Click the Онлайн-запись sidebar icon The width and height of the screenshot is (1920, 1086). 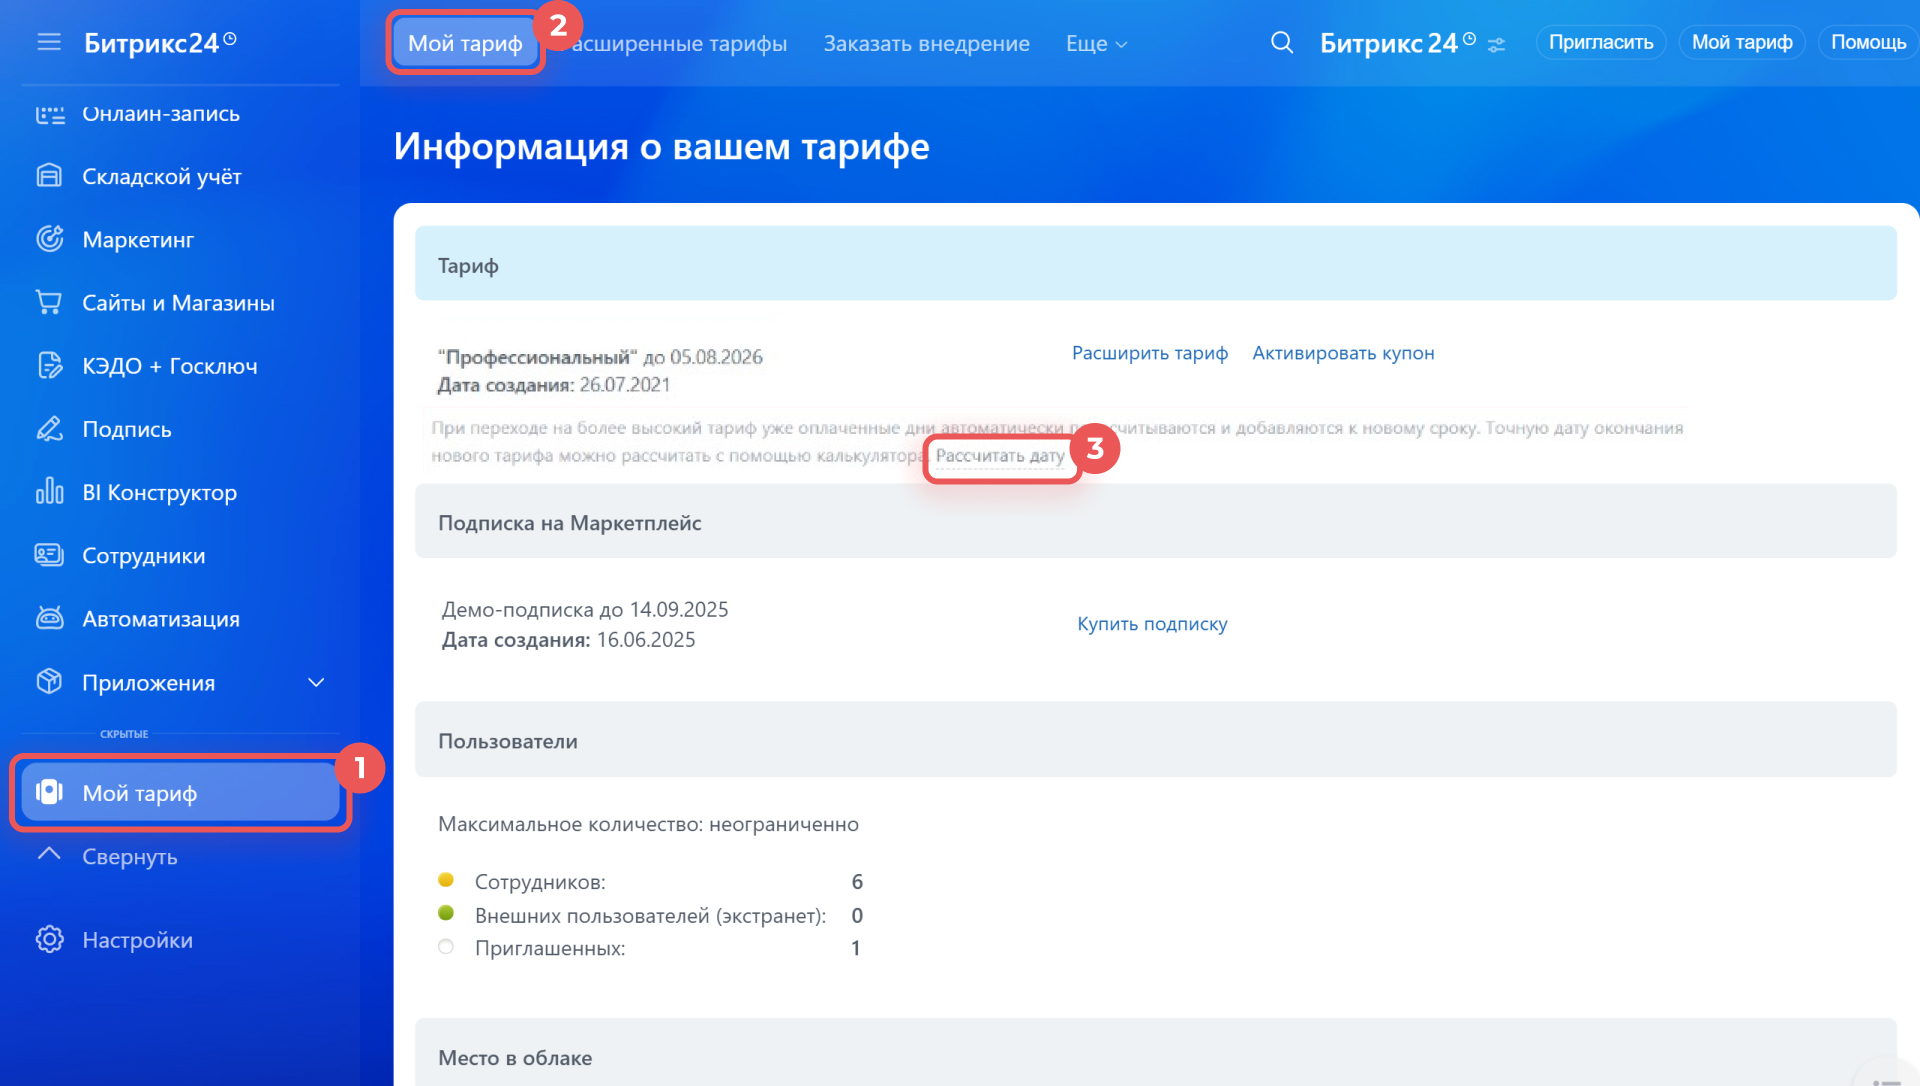(x=49, y=114)
